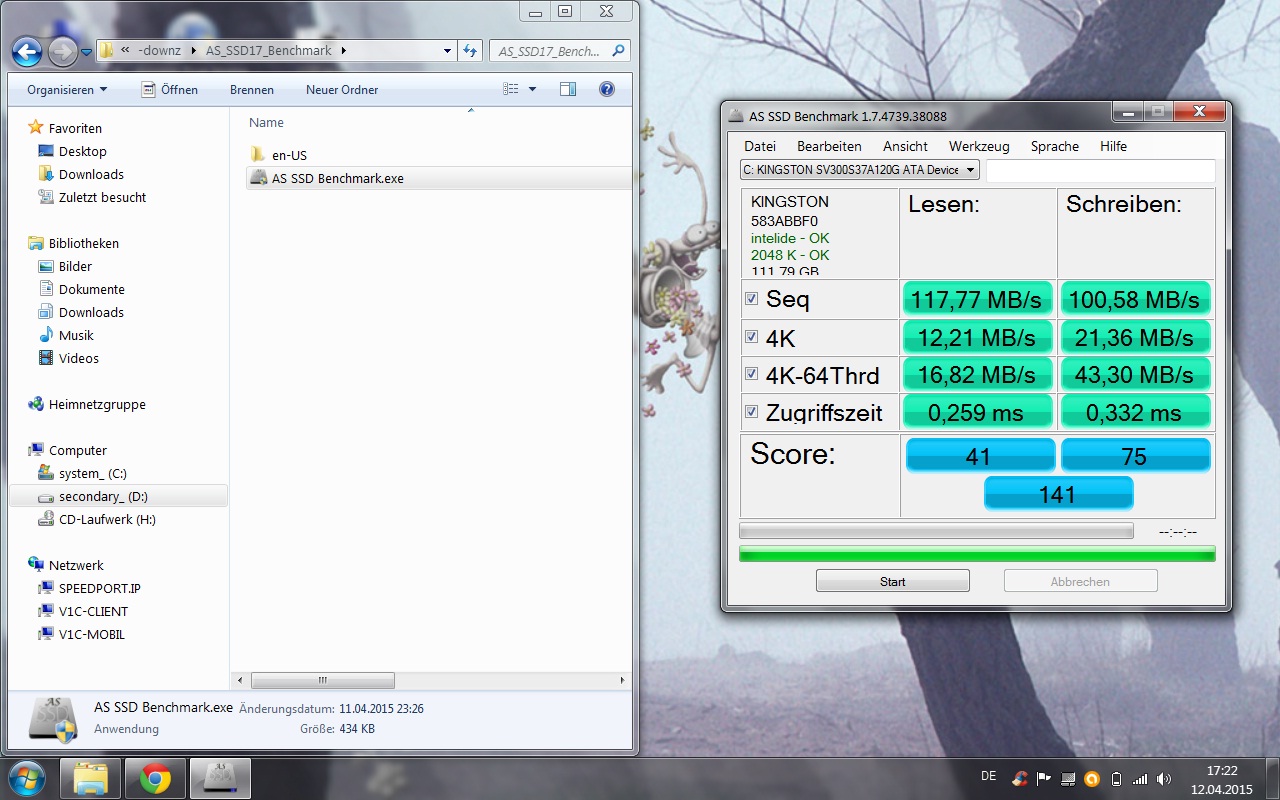
Task: Open Downloads under Favoriten
Action: [x=91, y=174]
